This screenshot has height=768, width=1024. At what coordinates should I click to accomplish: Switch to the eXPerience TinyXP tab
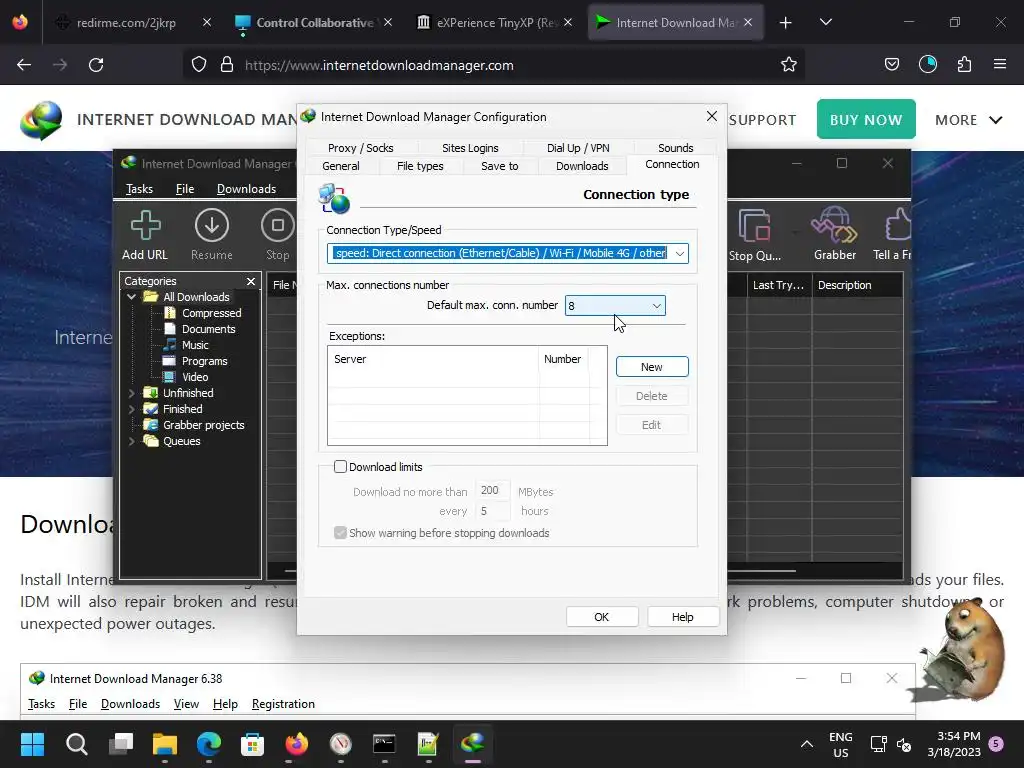495,23
